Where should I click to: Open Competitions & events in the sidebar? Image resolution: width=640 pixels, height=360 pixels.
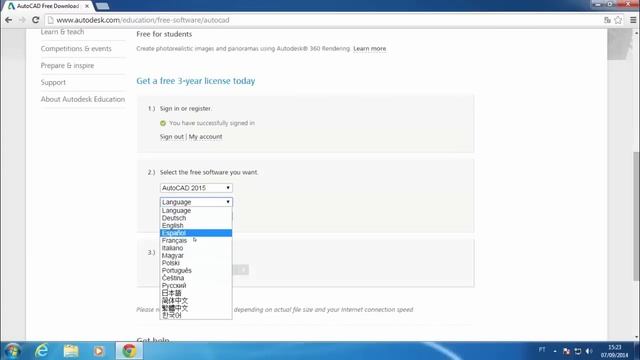click(x=76, y=49)
